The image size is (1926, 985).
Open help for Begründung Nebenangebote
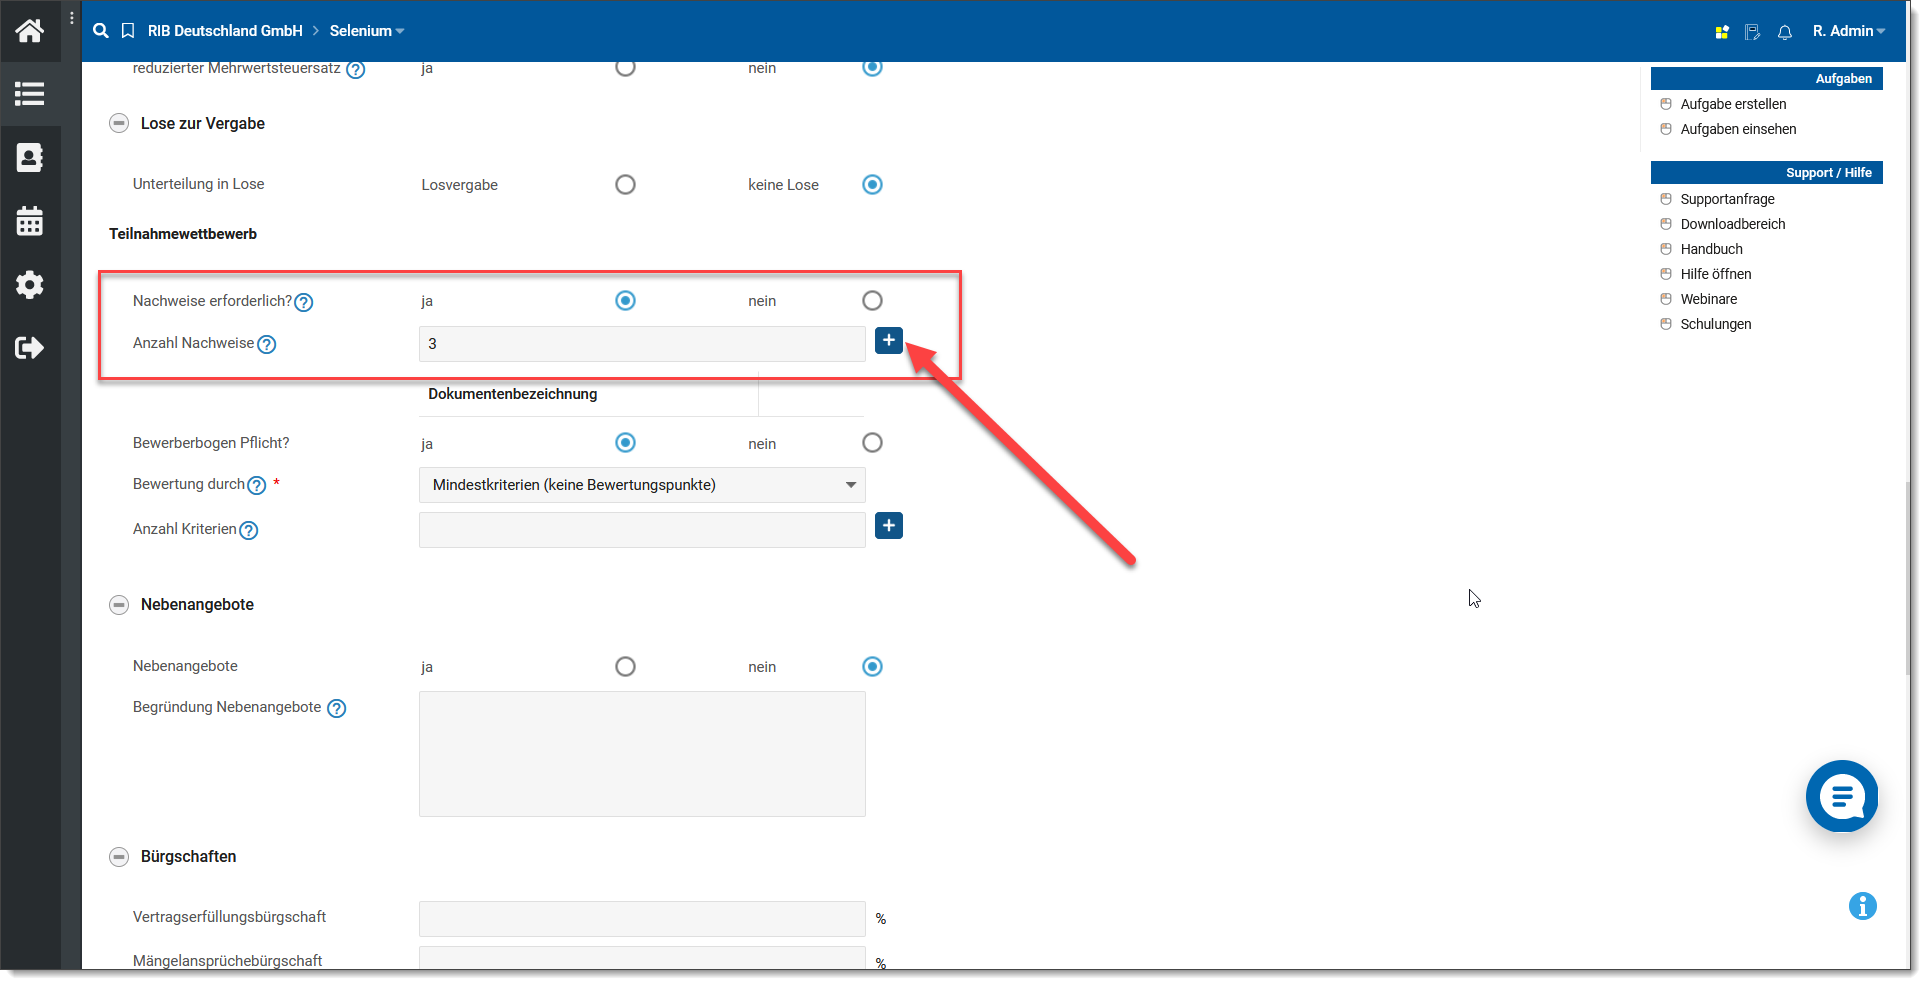click(x=337, y=708)
